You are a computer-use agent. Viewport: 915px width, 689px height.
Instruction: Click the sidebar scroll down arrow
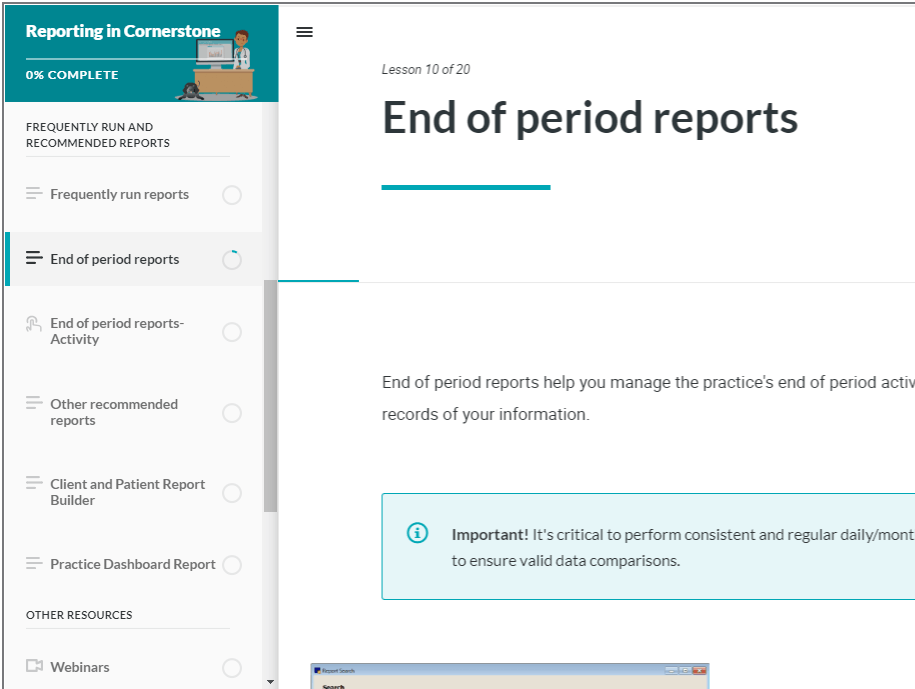270,681
